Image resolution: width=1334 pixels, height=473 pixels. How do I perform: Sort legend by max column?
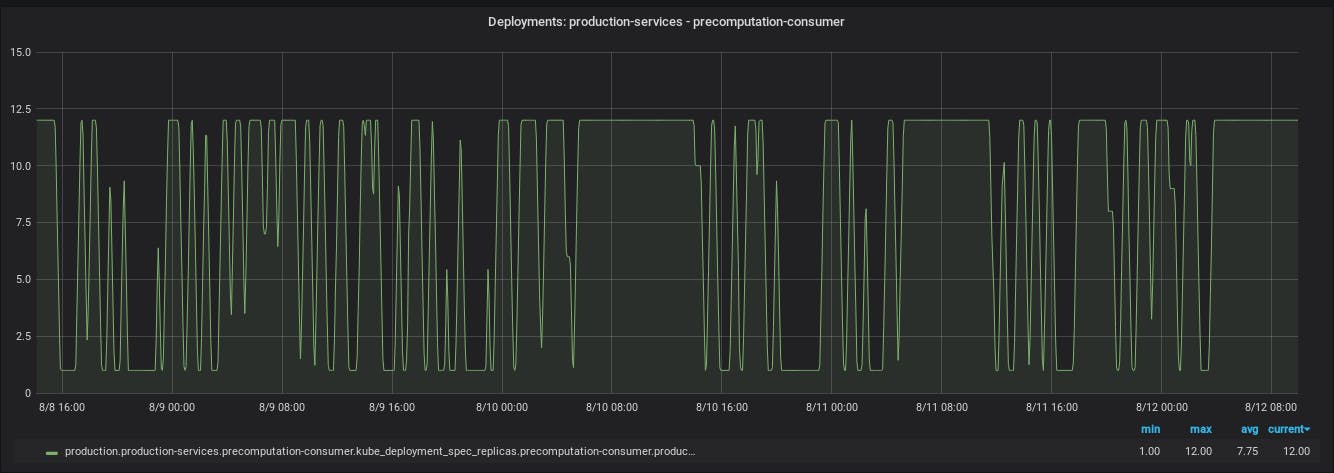[1201, 430]
